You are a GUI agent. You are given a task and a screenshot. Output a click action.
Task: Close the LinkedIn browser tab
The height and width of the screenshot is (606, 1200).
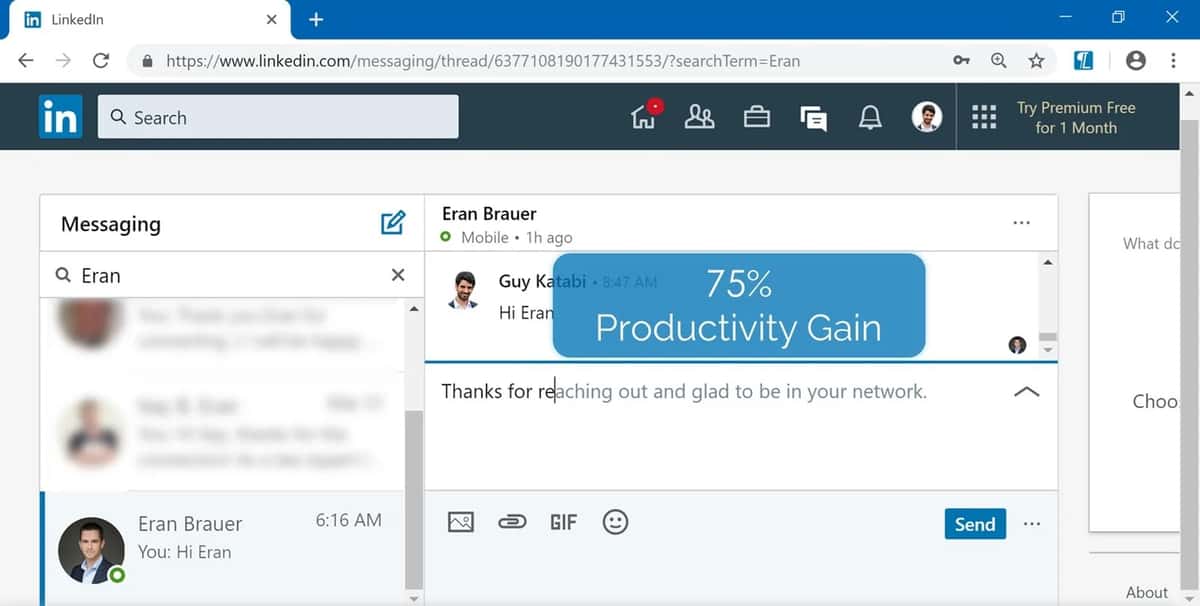point(272,19)
